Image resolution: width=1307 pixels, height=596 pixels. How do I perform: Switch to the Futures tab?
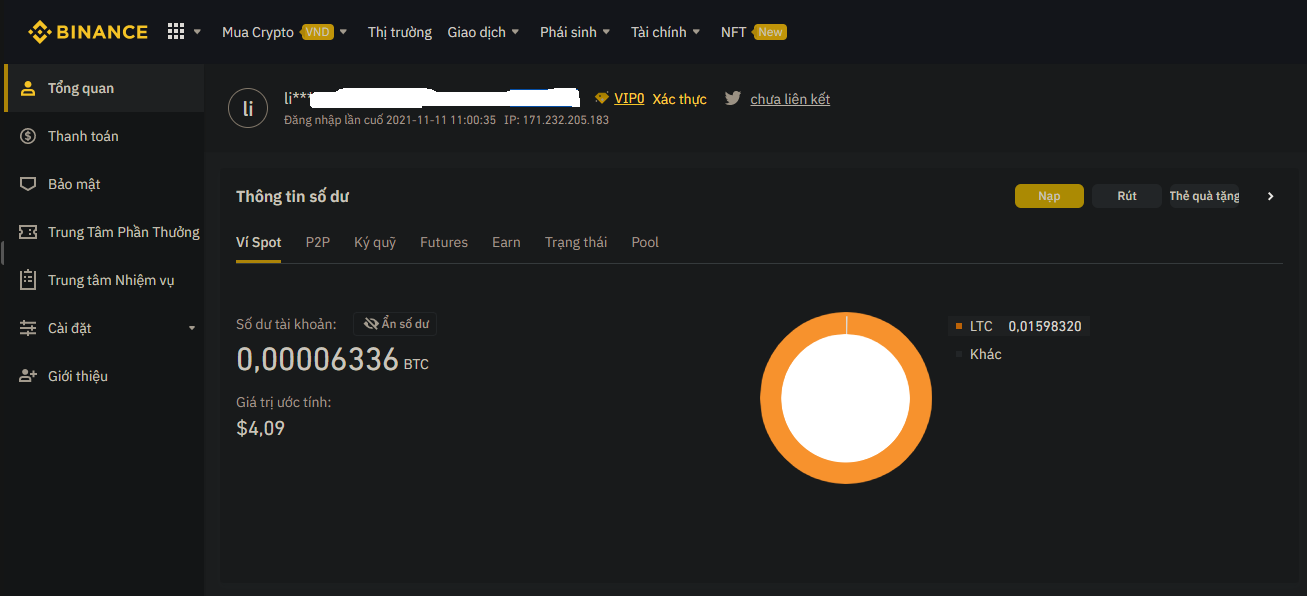point(444,243)
